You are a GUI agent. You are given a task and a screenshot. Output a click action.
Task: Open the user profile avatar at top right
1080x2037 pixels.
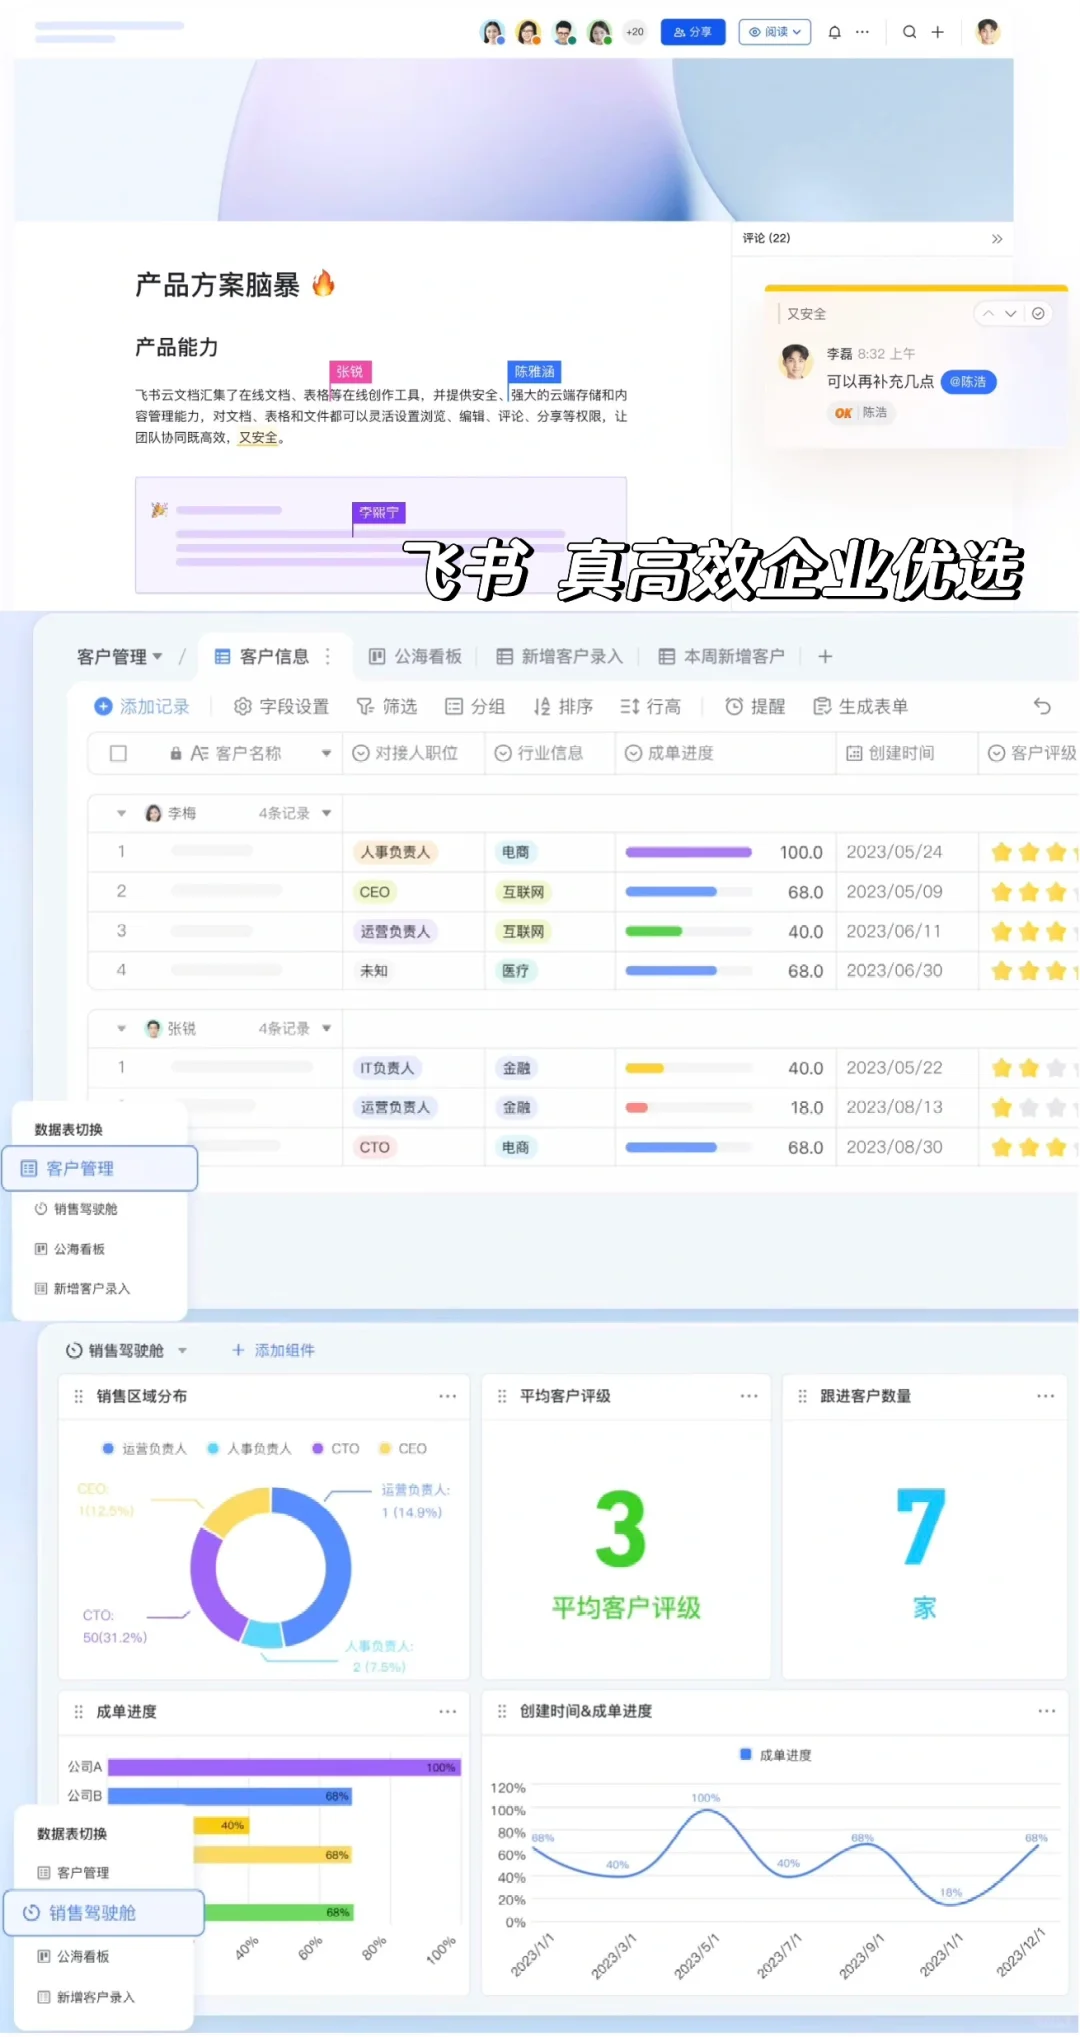987,32
